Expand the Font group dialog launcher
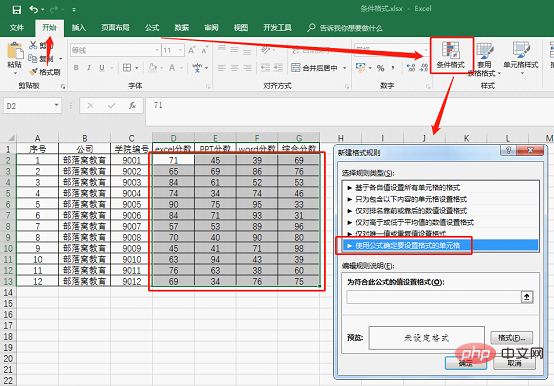 tap(208, 86)
